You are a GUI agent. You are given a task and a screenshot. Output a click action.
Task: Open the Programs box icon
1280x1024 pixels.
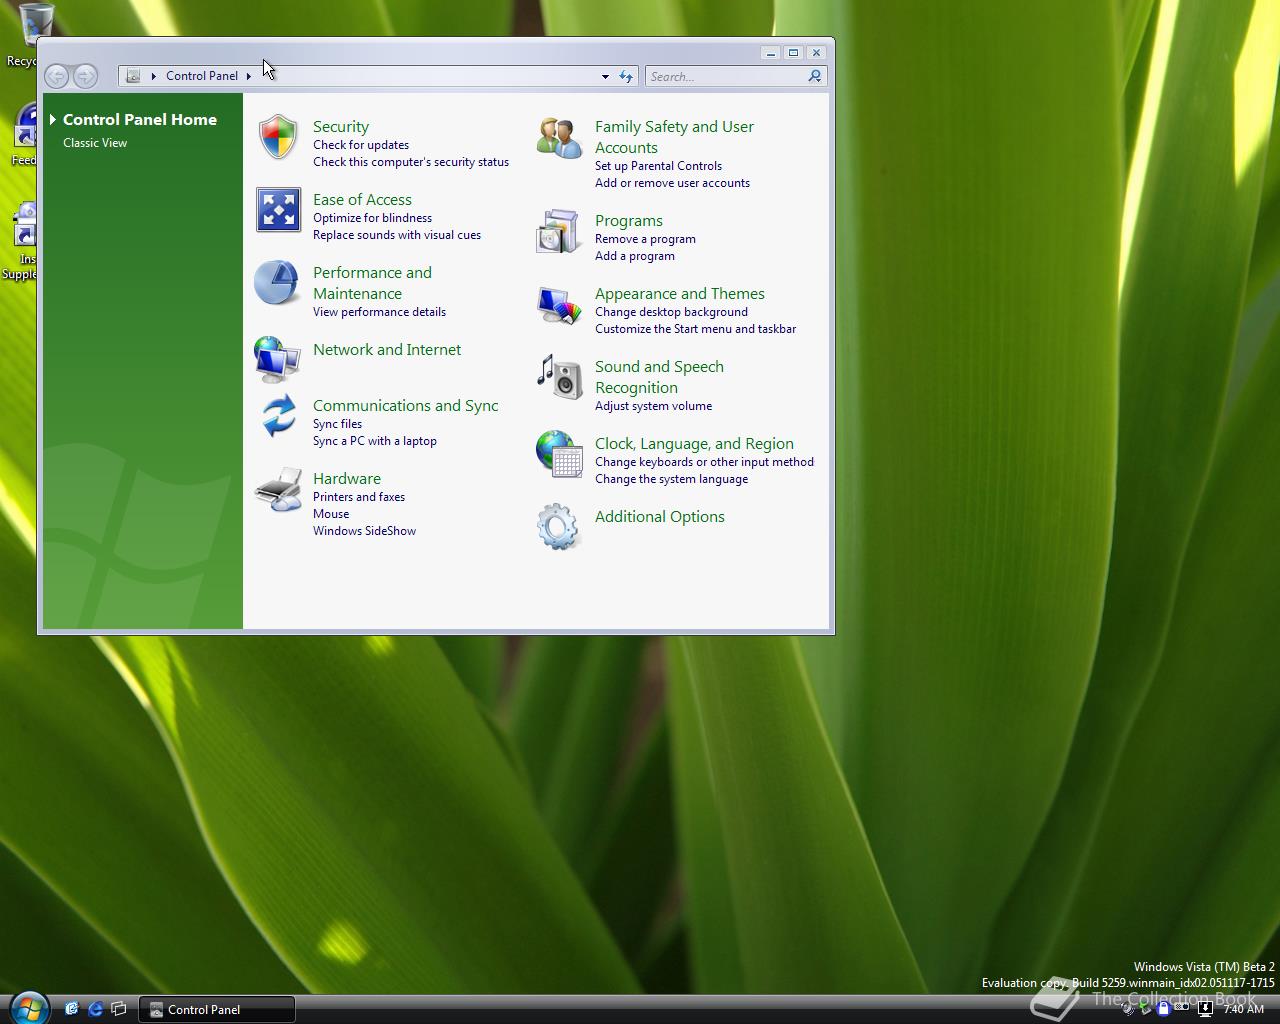point(558,231)
